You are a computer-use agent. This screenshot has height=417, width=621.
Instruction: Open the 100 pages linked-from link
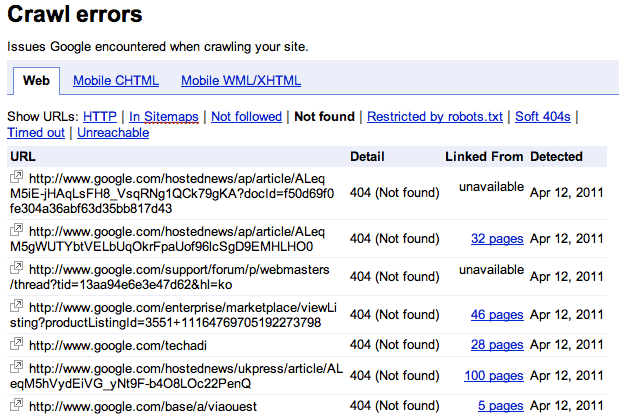(x=494, y=376)
